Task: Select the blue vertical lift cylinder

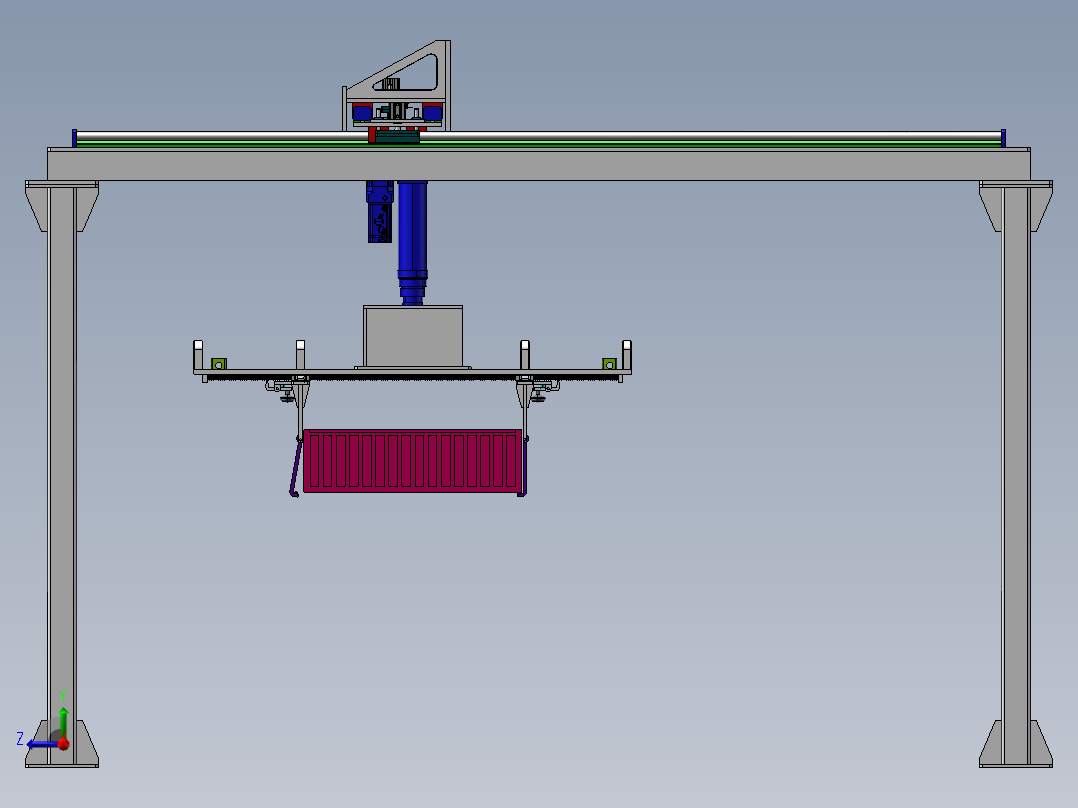Action: pyautogui.click(x=412, y=242)
